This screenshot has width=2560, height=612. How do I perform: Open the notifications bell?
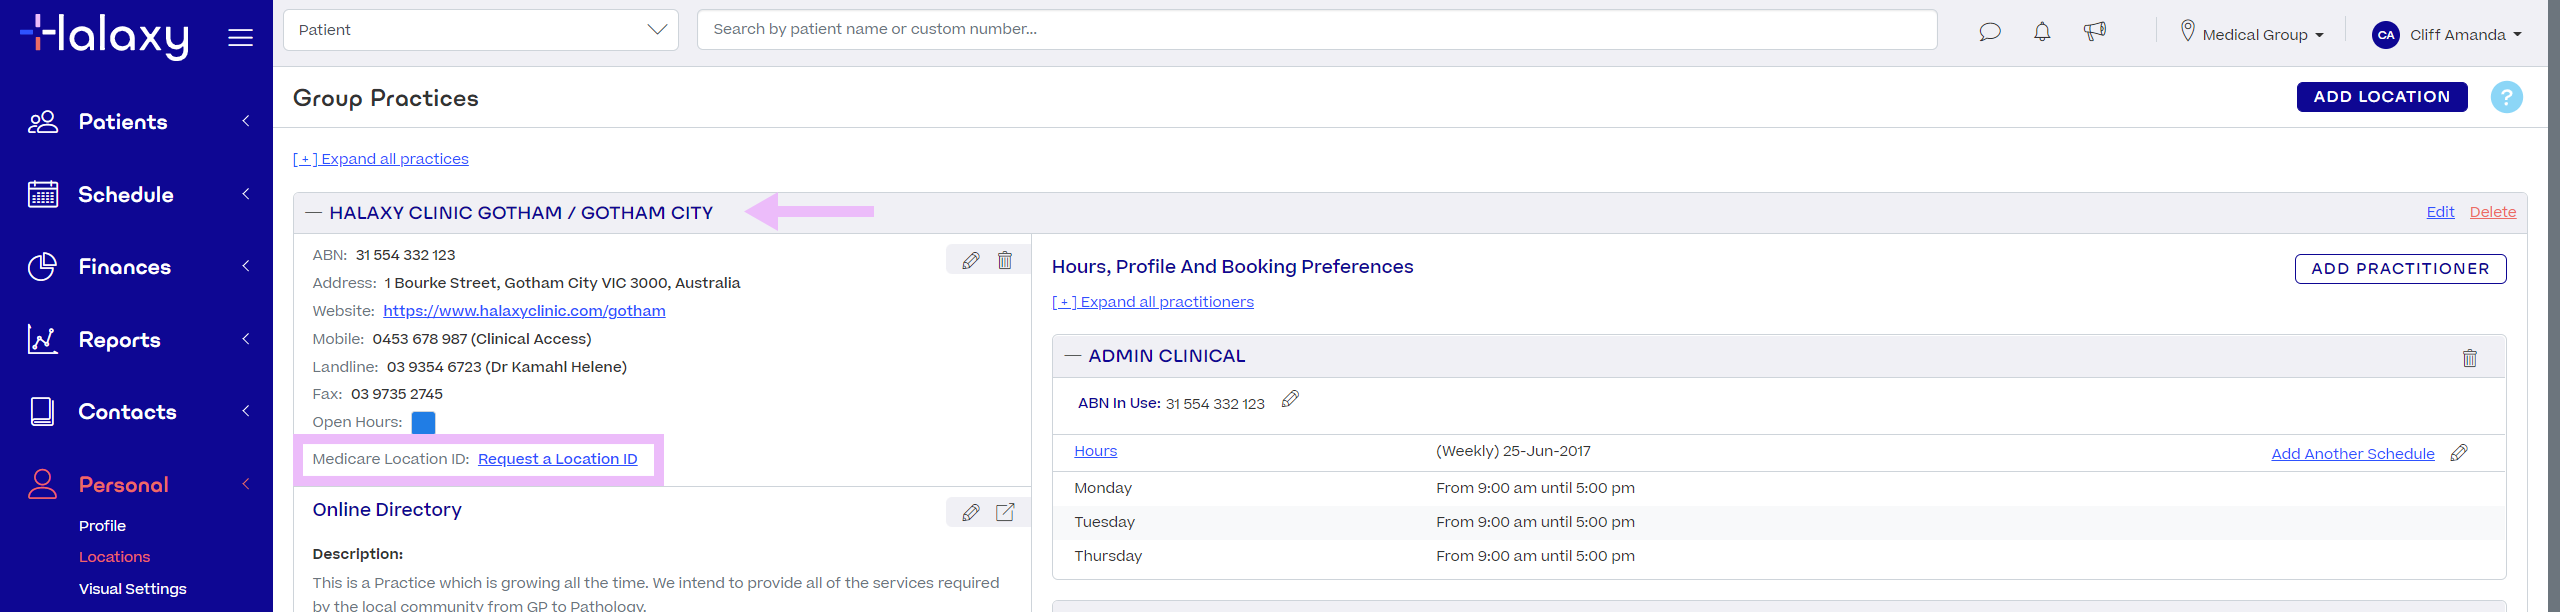pyautogui.click(x=2042, y=32)
